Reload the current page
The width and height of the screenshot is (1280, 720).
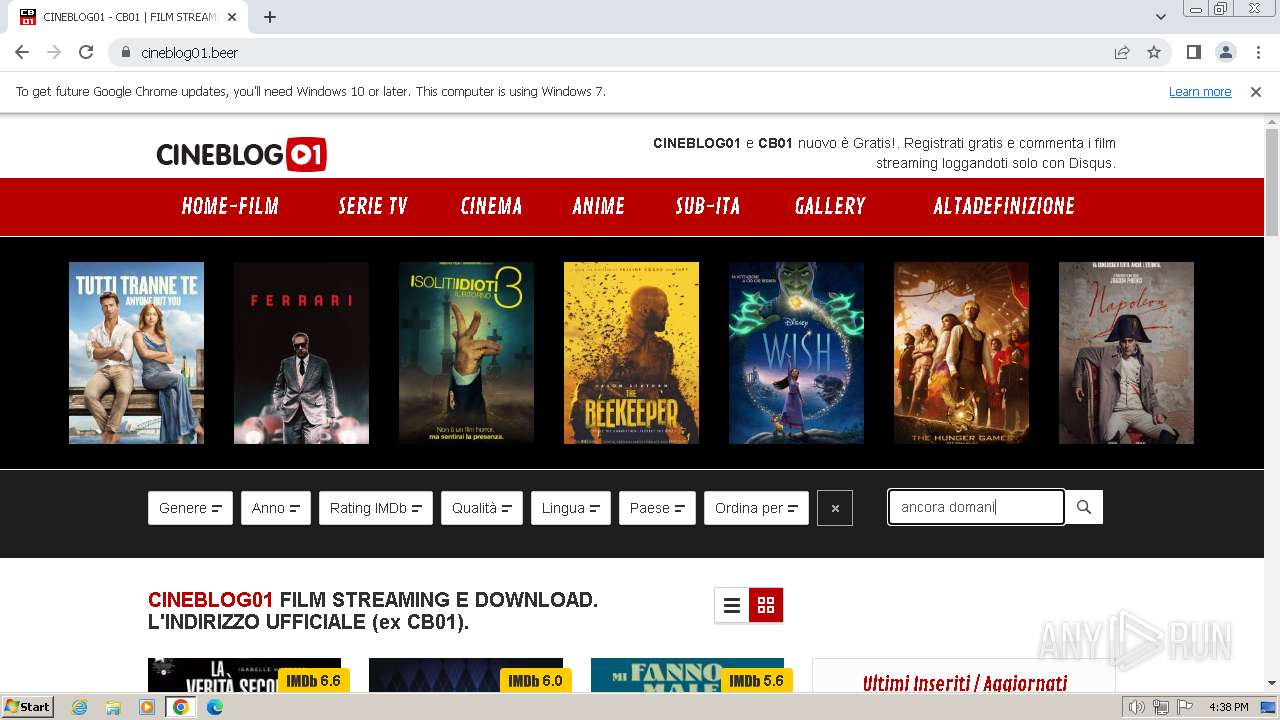[86, 52]
